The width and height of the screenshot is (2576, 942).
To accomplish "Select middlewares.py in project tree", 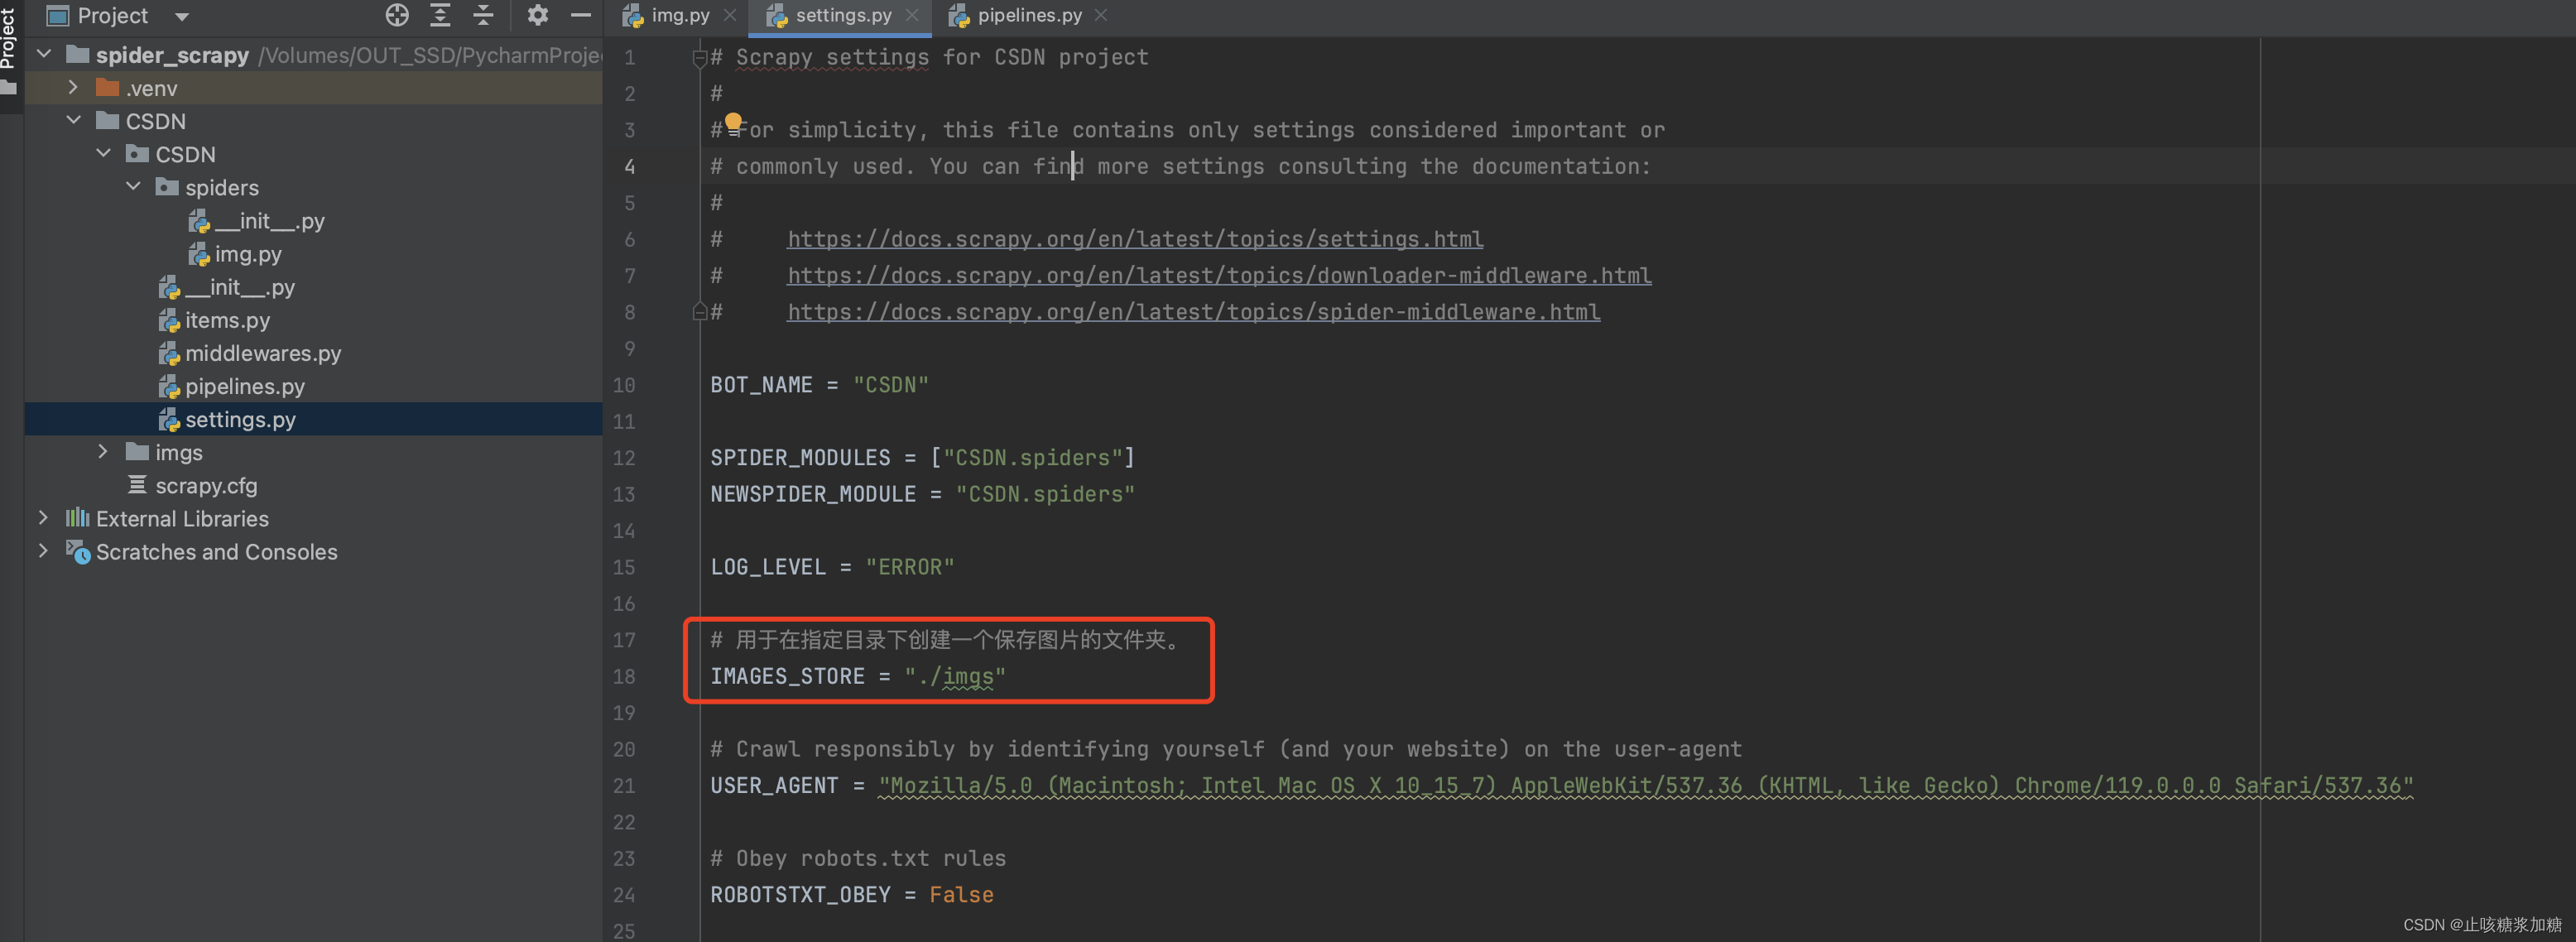I will pos(262,353).
